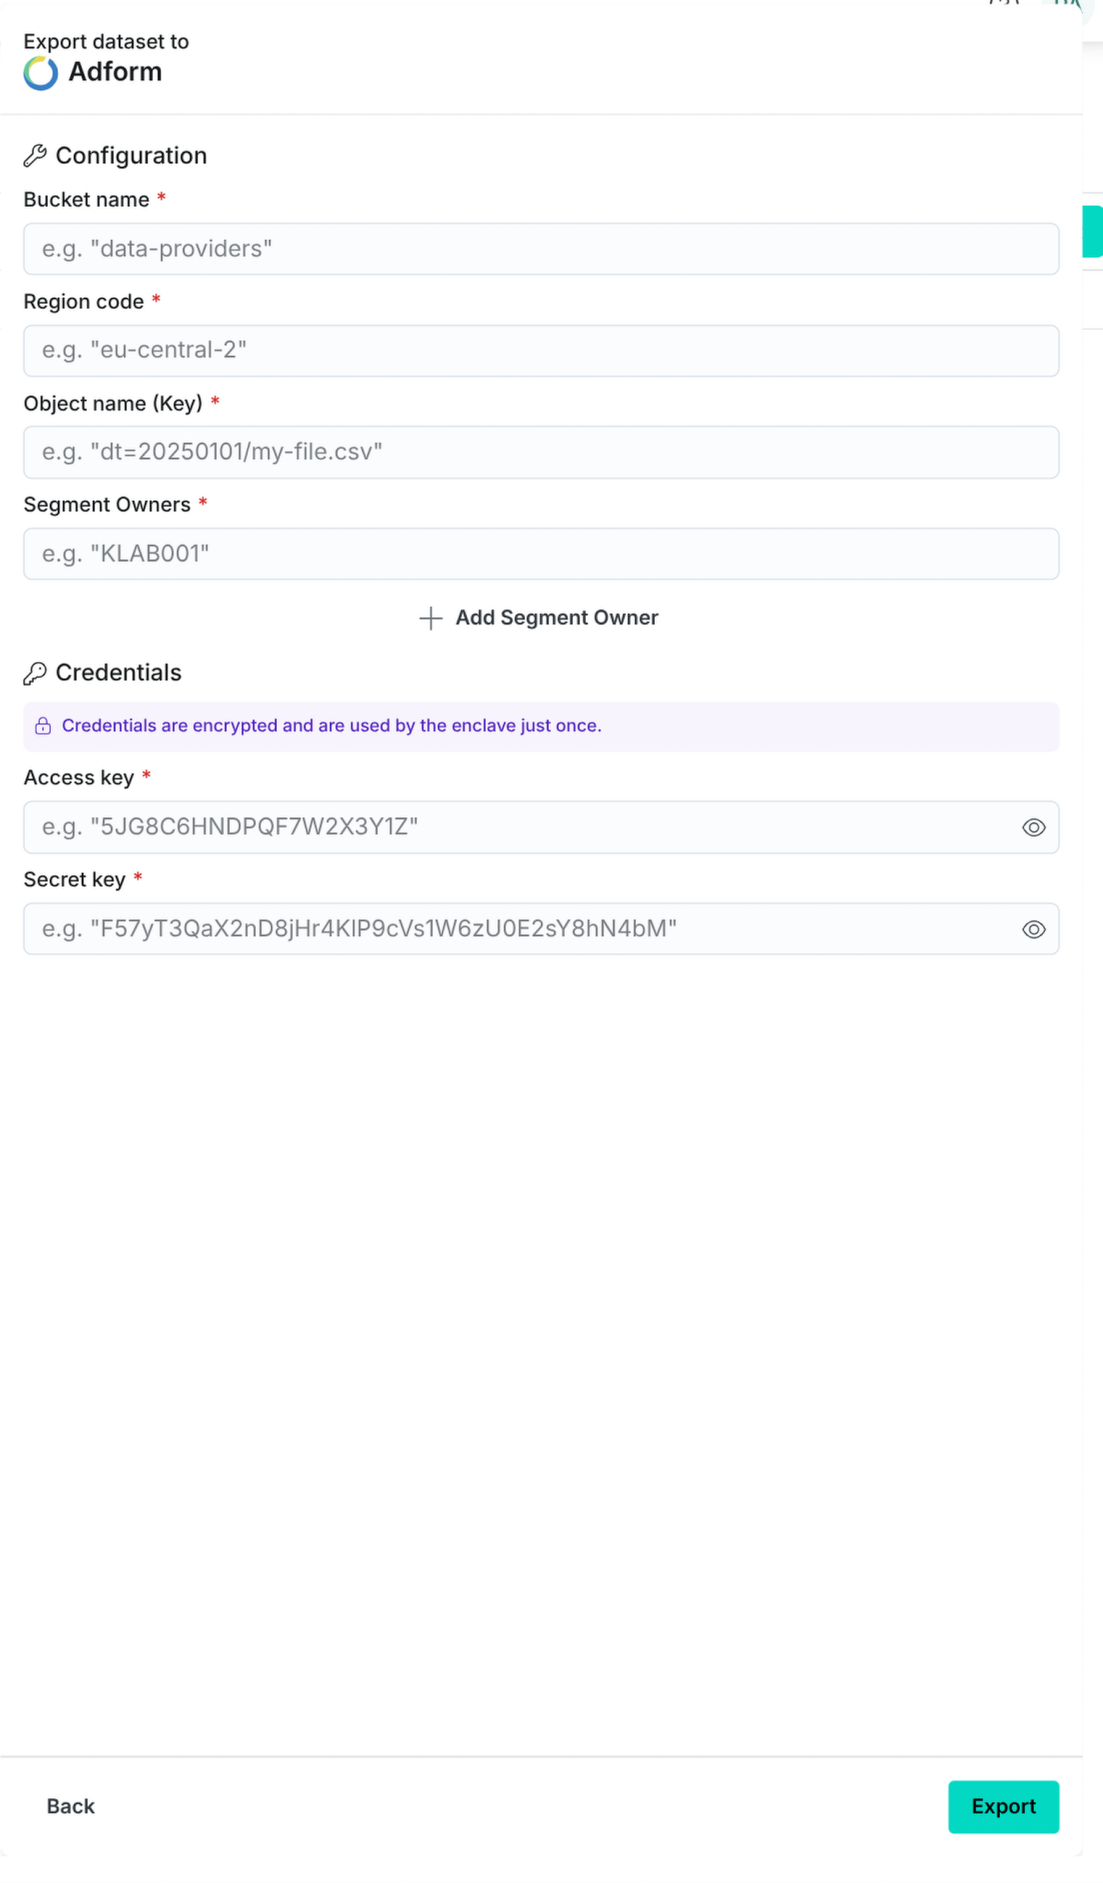
Task: Click the Configuration section heading
Action: pos(131,156)
